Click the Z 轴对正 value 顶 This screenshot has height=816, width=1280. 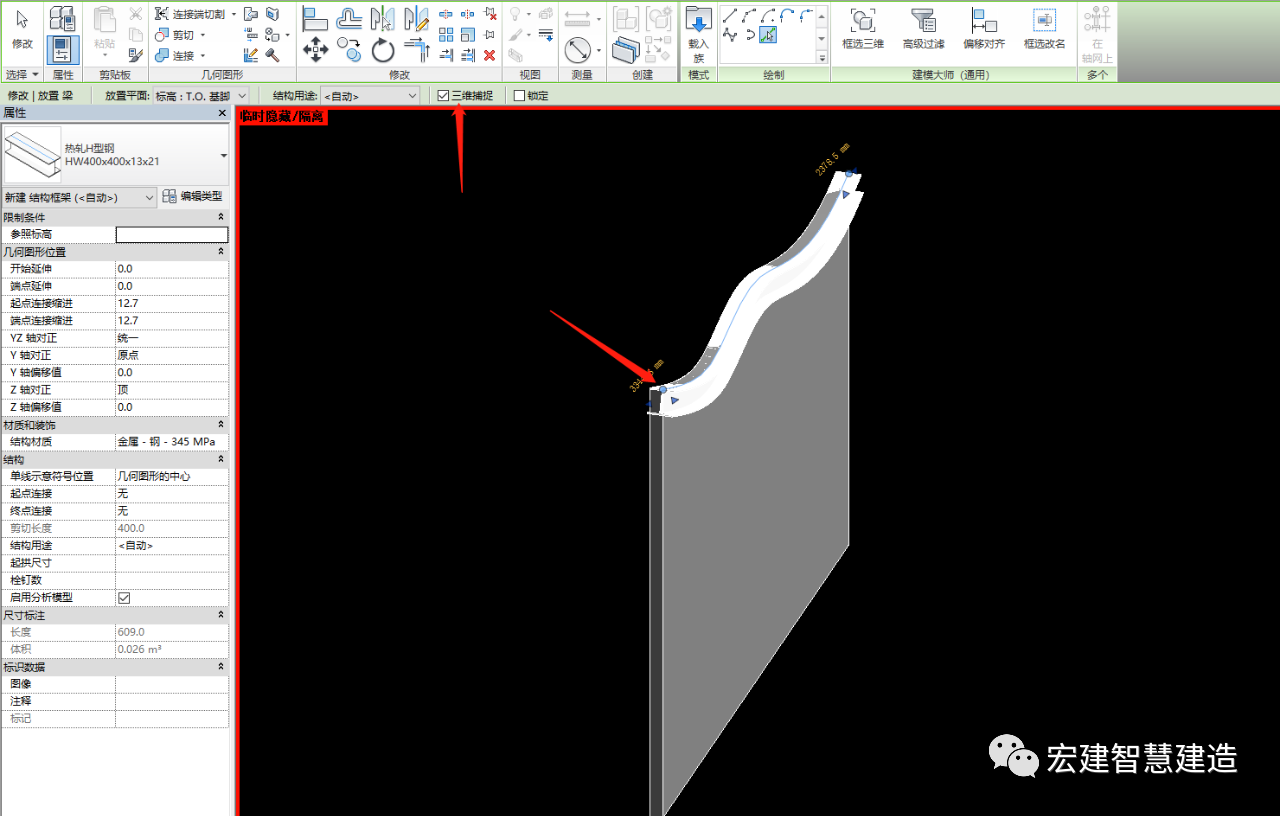pyautogui.click(x=172, y=390)
